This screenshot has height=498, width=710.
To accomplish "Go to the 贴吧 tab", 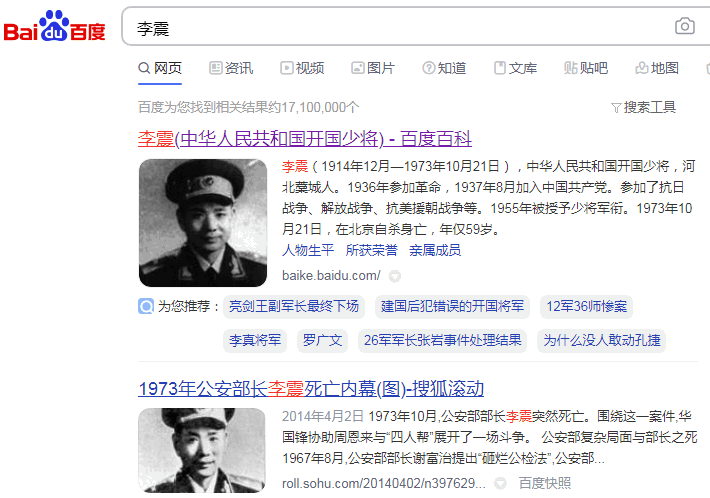I will pos(586,68).
